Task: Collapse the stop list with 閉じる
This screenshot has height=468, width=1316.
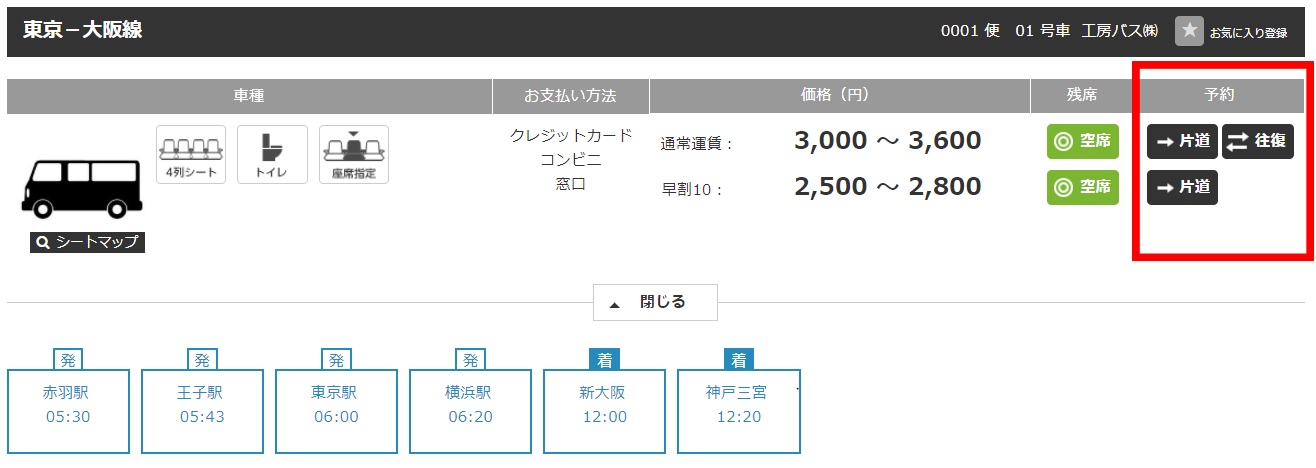Action: point(655,302)
